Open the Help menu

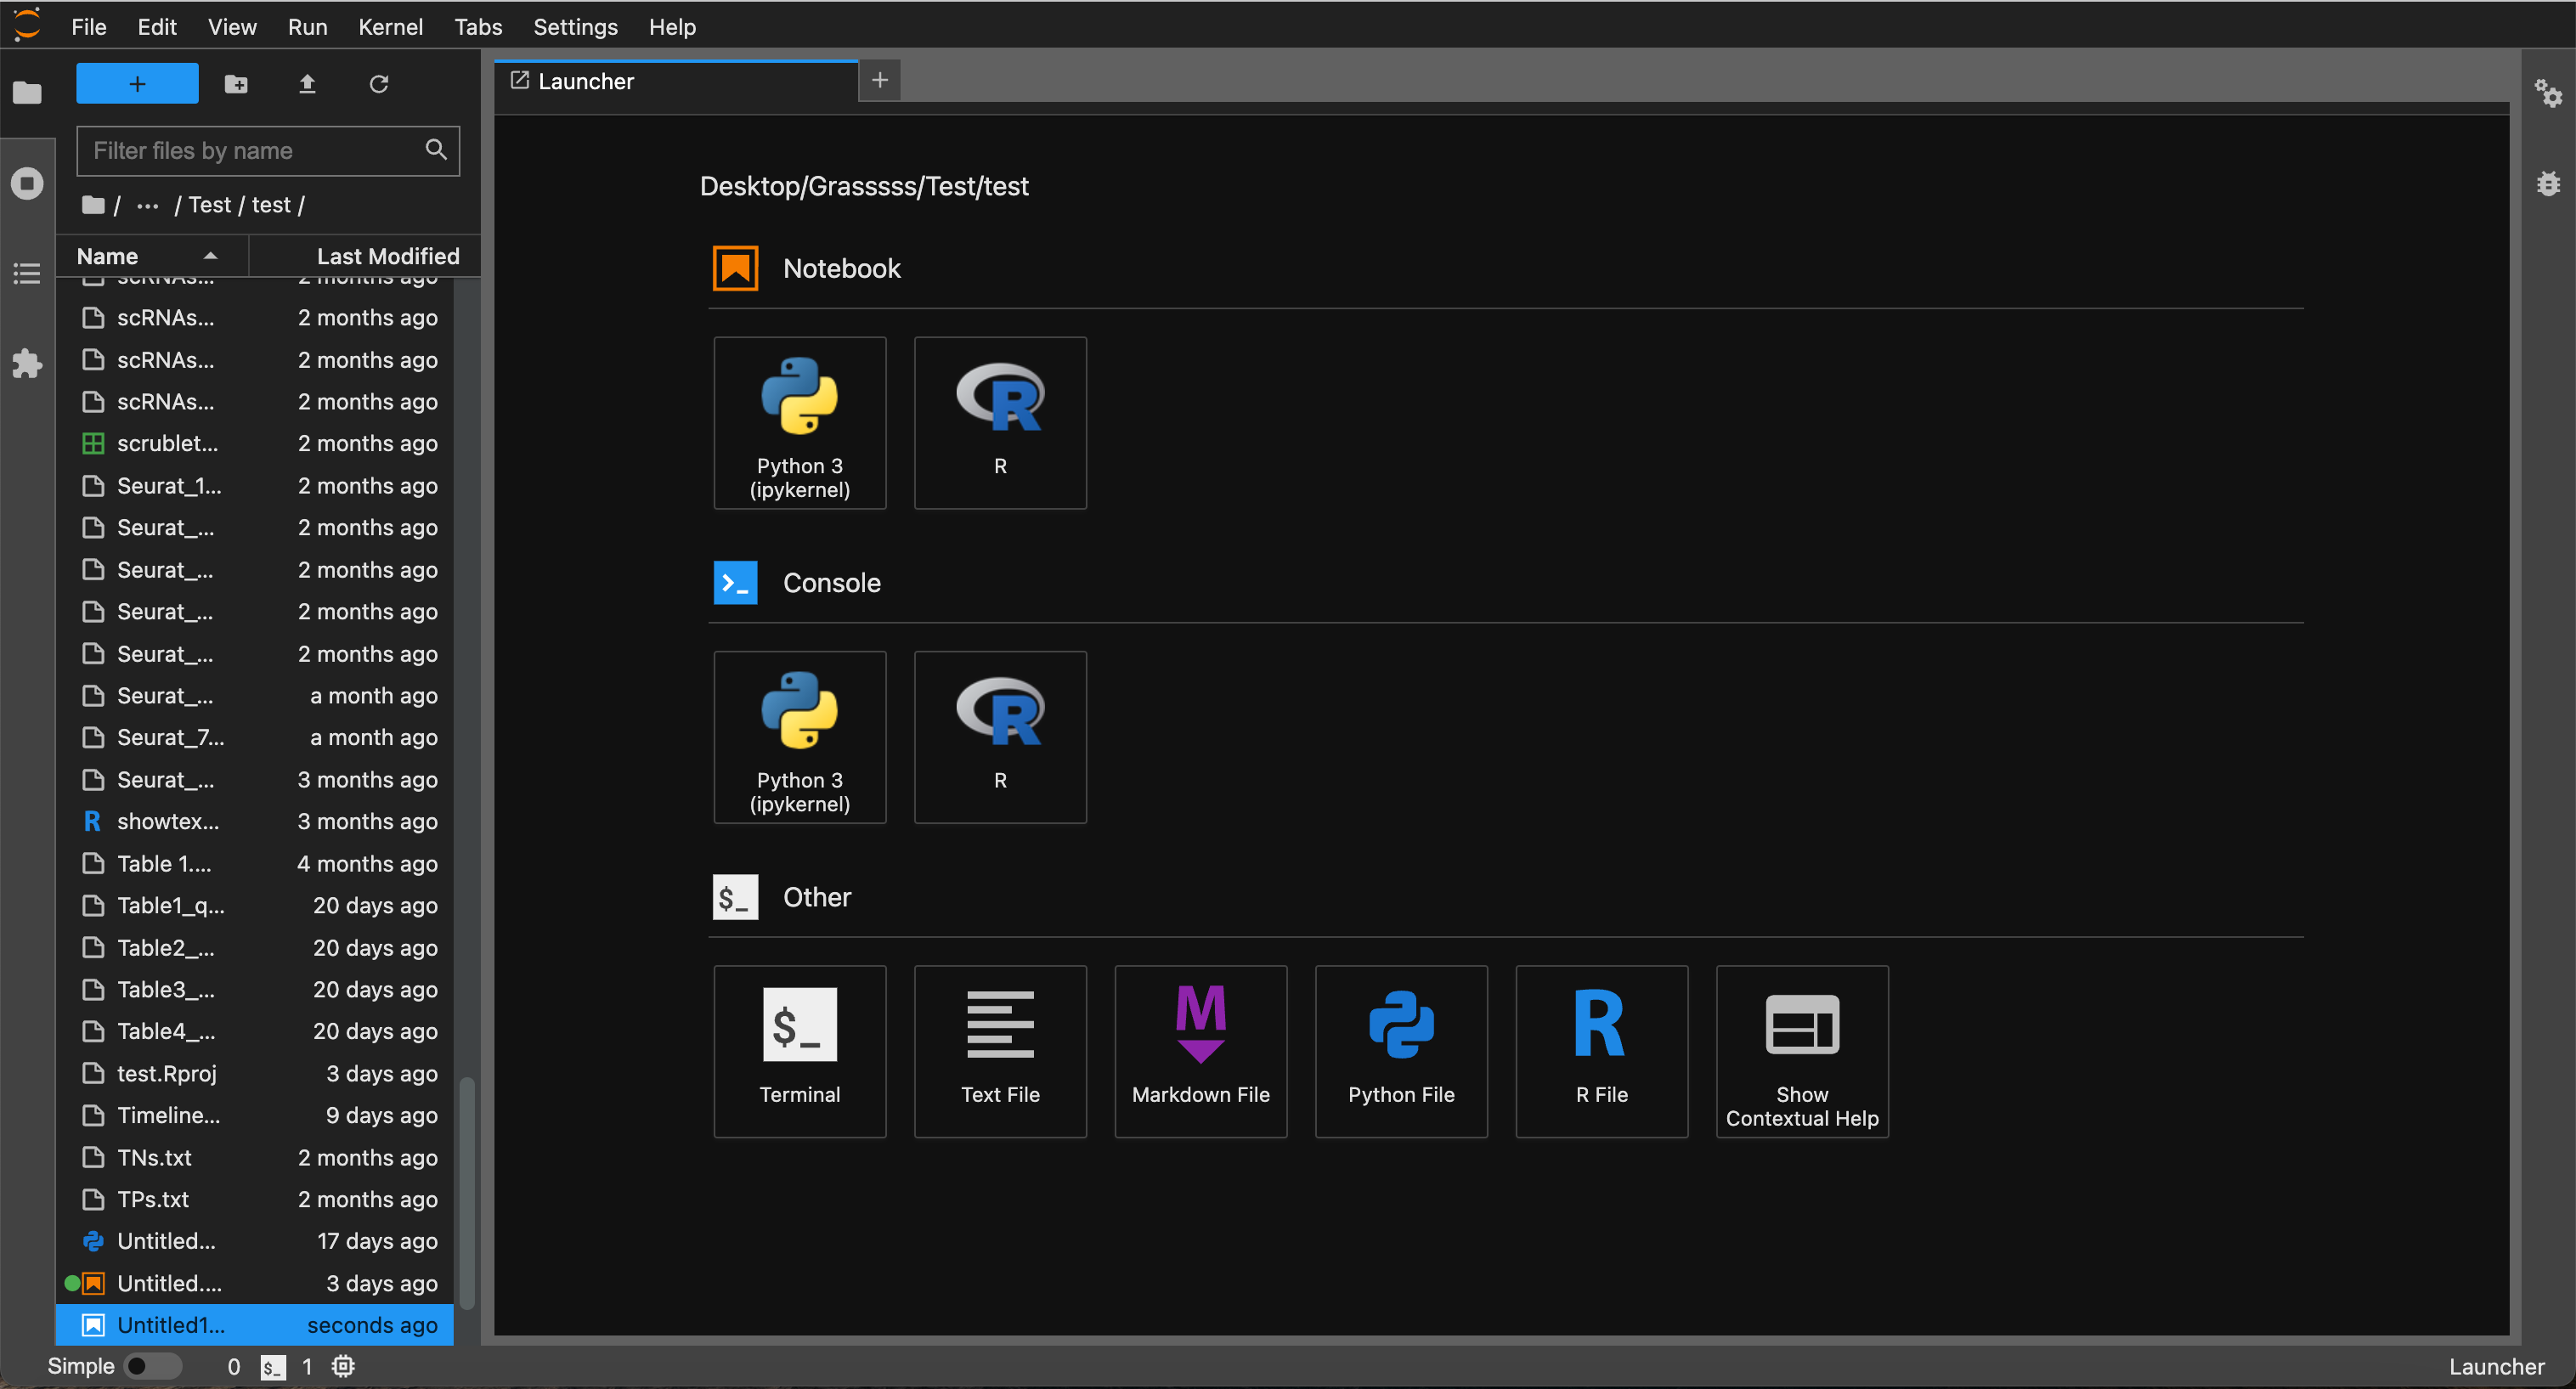coord(672,27)
